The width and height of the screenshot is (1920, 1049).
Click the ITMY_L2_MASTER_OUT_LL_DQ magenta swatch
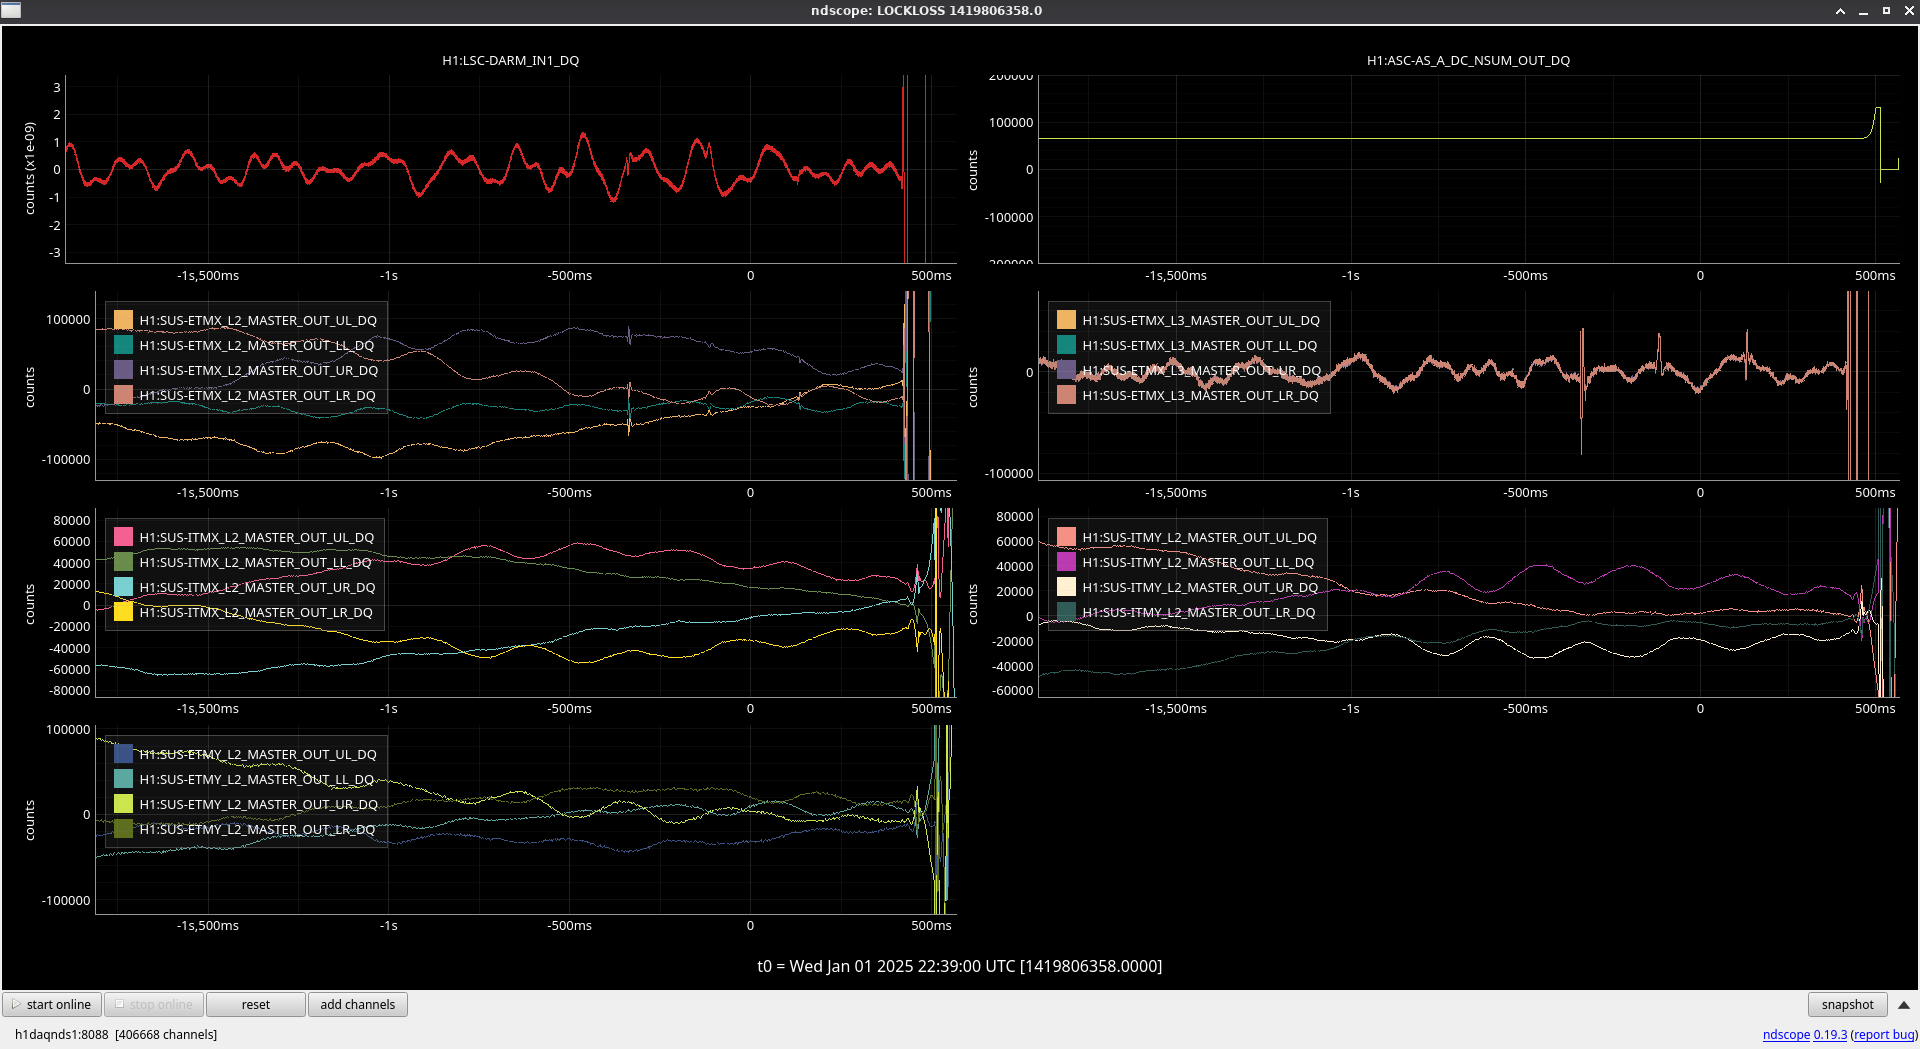point(1066,562)
